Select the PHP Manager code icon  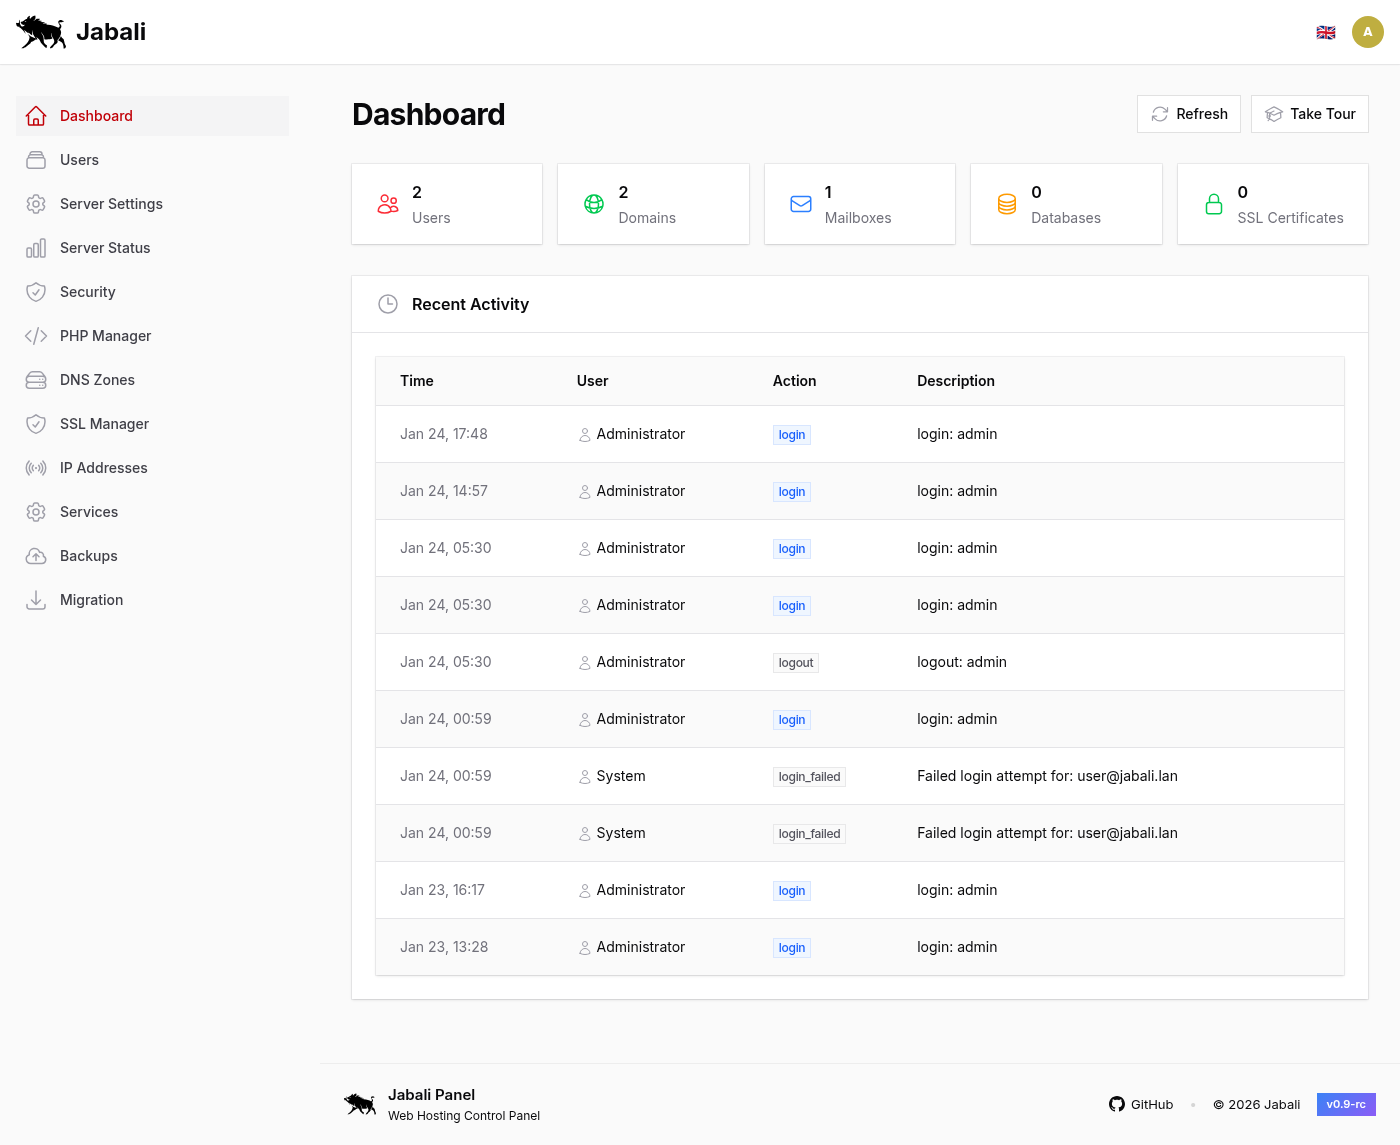(36, 336)
